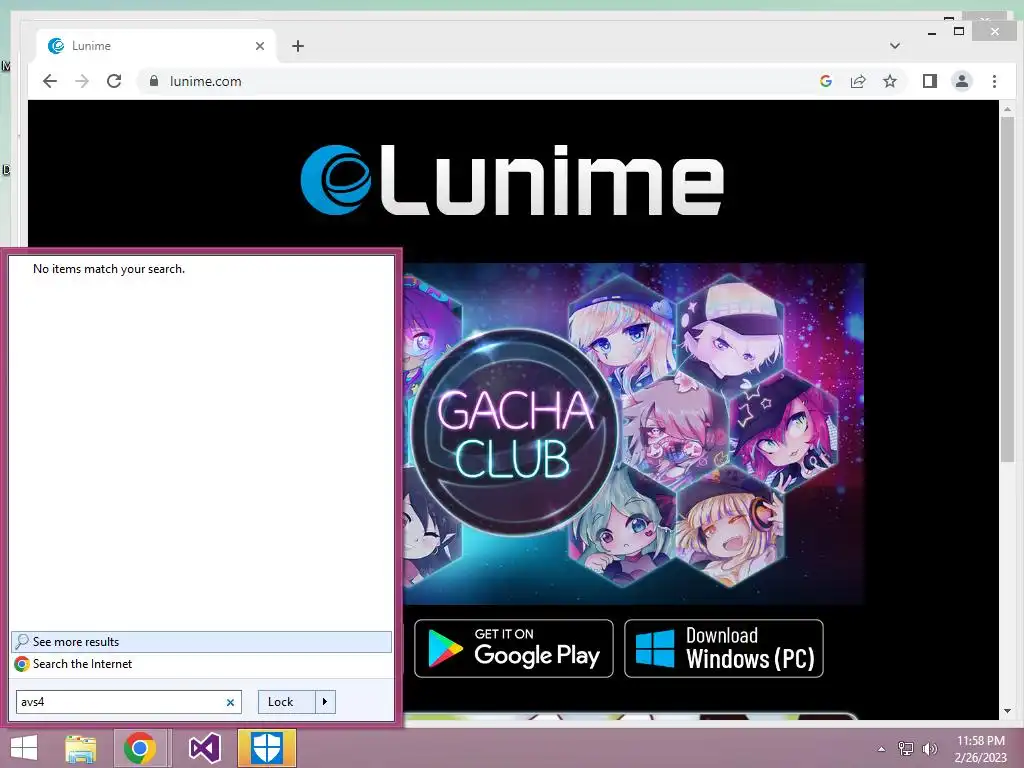The width and height of the screenshot is (1024, 768).
Task: Select Search the Internet
Action: [x=201, y=664]
